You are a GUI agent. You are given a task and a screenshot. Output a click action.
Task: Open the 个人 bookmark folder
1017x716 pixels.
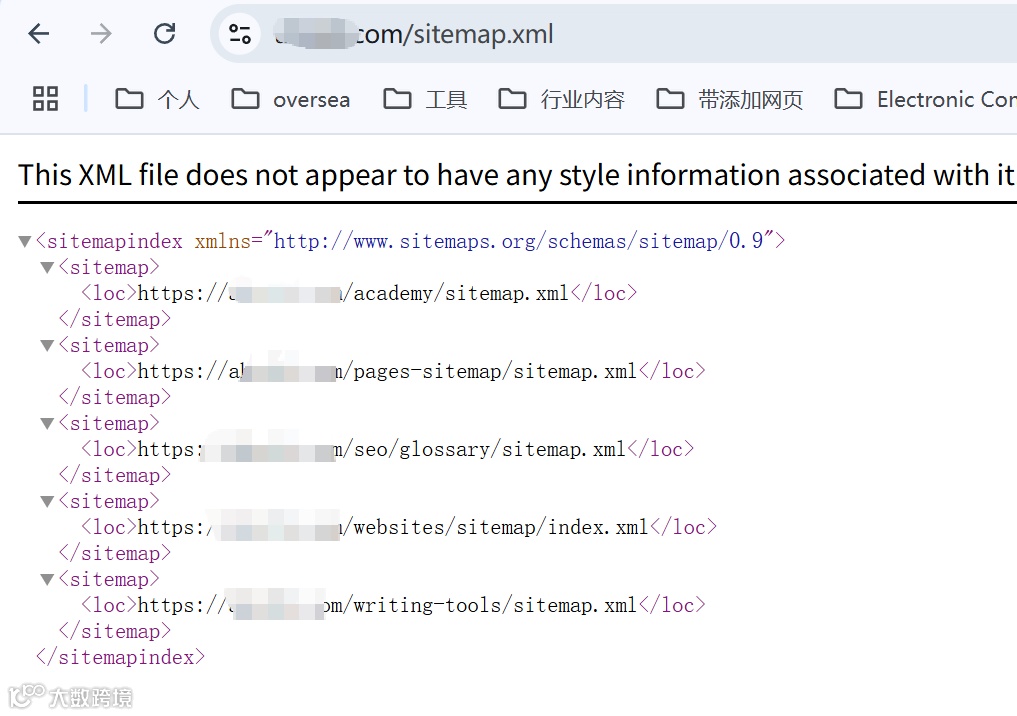pos(157,99)
